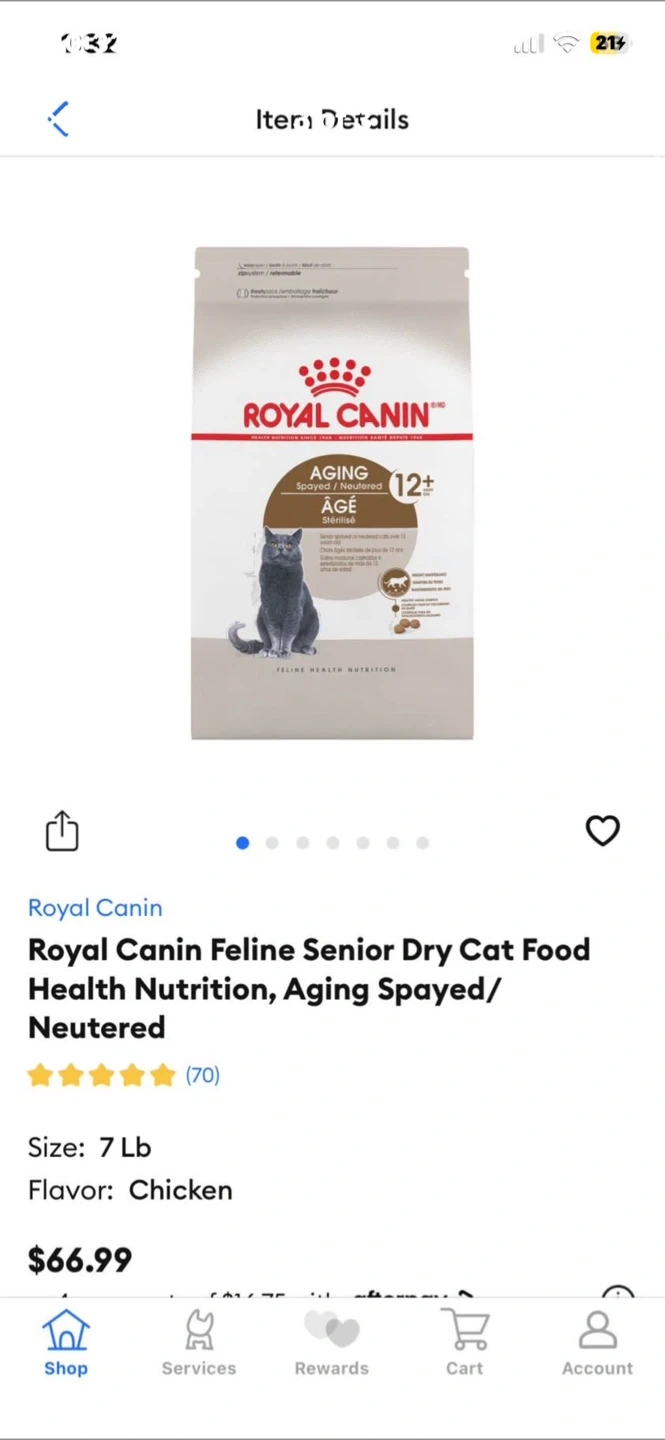
Task: Go to the Rewards hearts tab
Action: point(331,1343)
